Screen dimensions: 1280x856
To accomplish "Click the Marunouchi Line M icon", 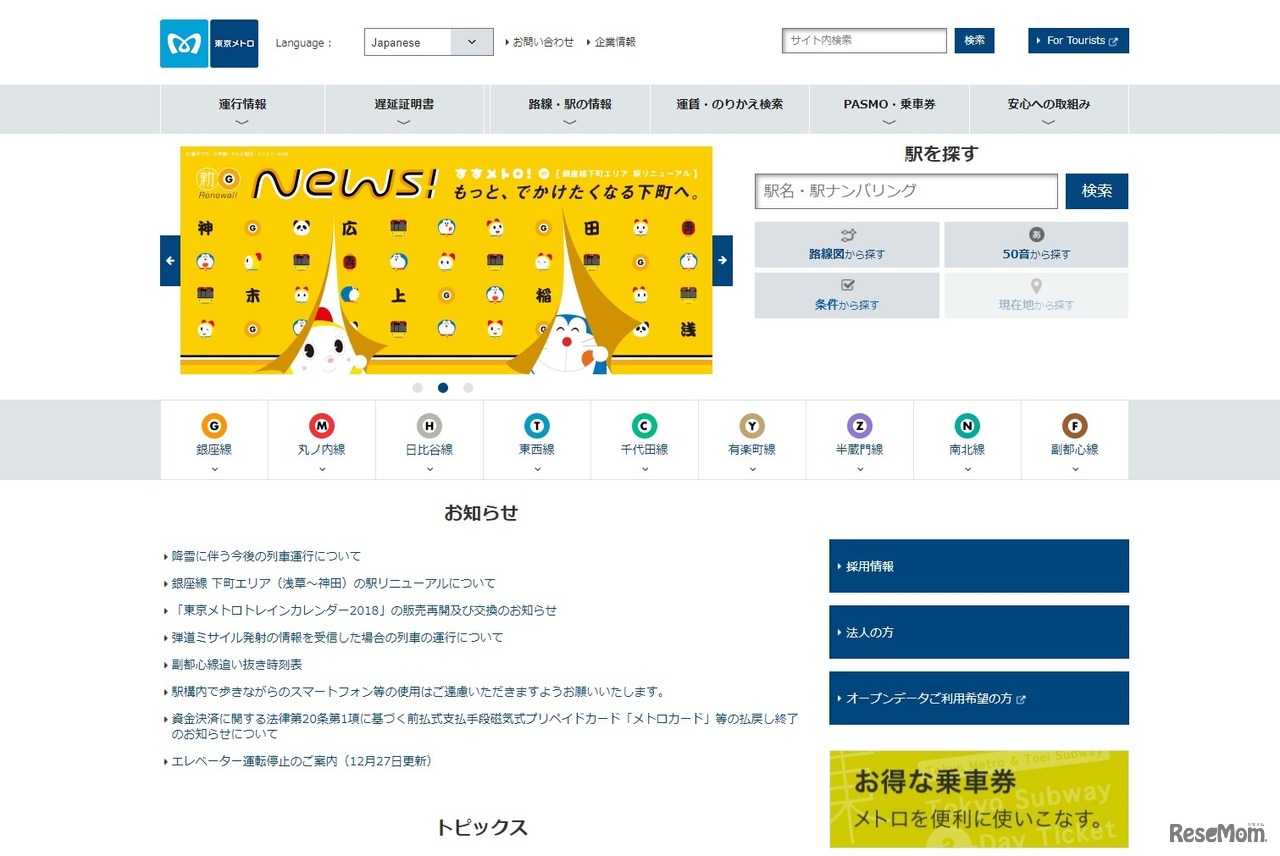I will click(321, 426).
